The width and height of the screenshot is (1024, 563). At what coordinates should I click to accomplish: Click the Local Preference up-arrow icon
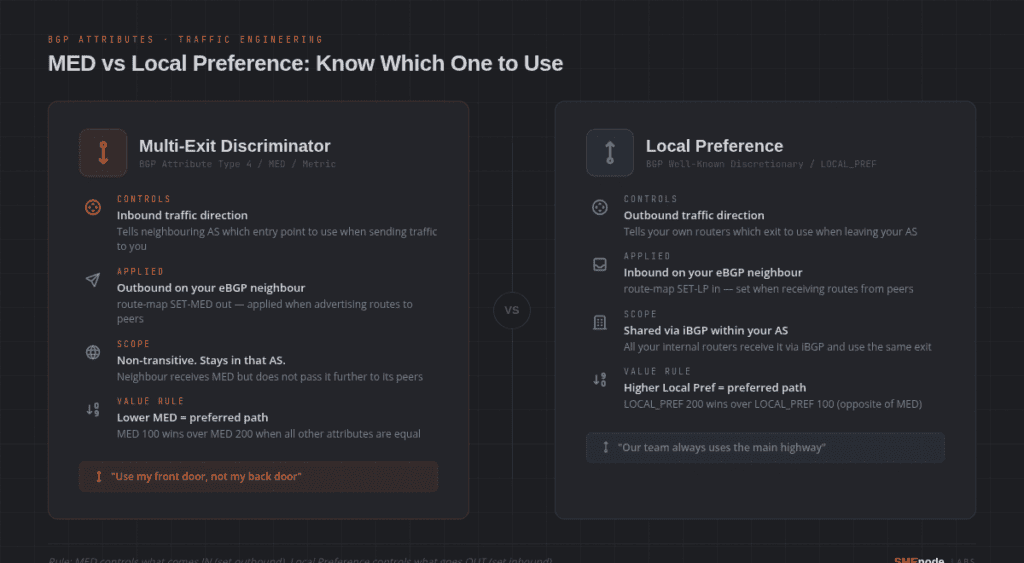pos(610,153)
